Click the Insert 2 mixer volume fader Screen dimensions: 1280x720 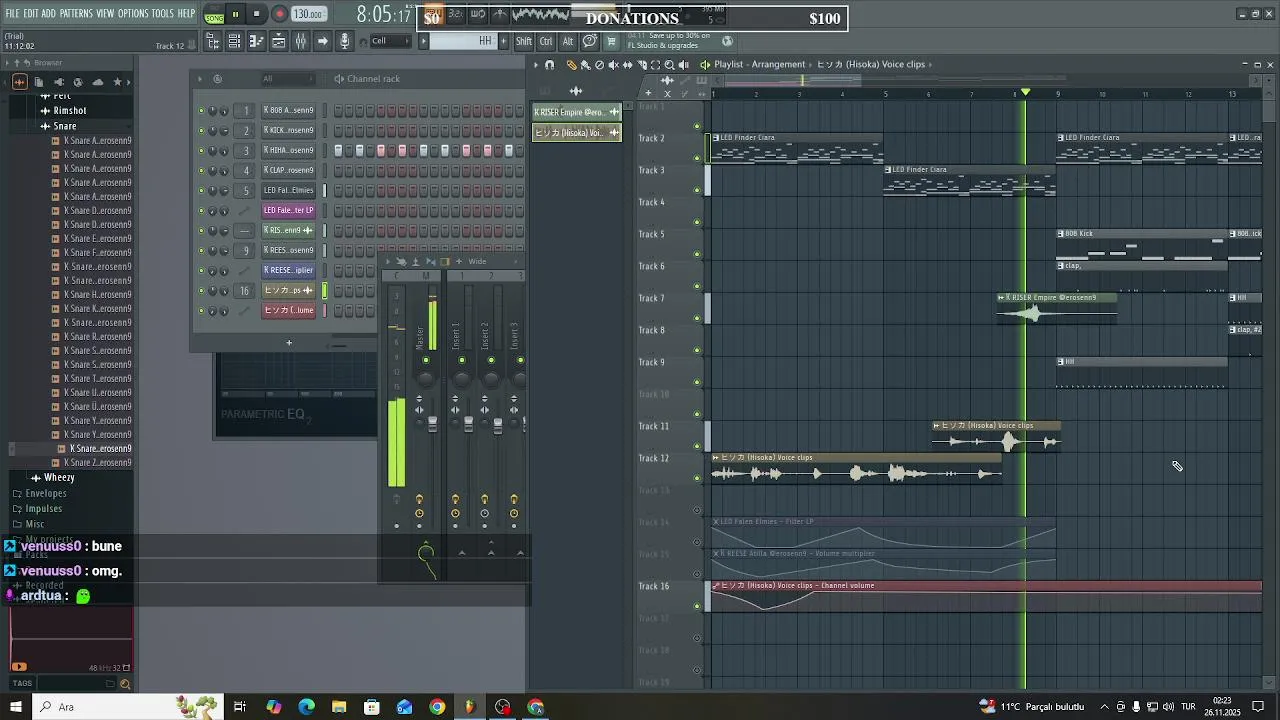click(497, 424)
